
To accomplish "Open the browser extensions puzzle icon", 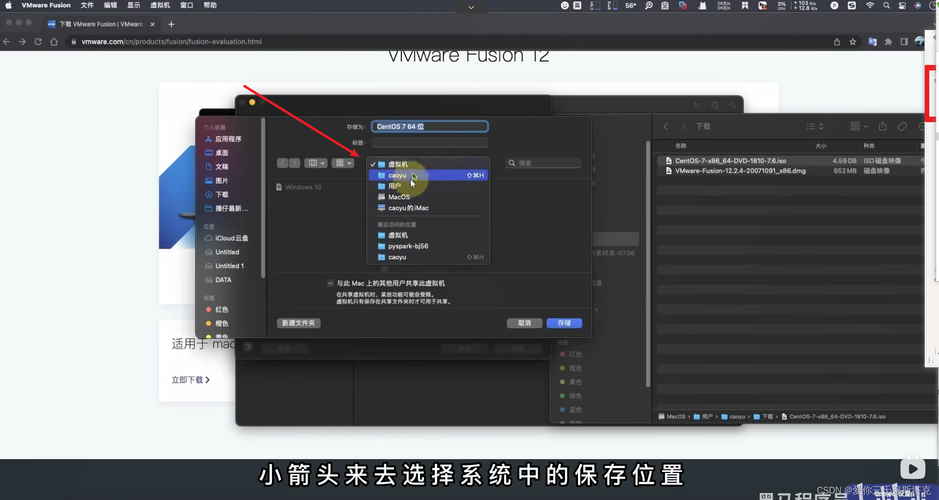I will click(888, 42).
